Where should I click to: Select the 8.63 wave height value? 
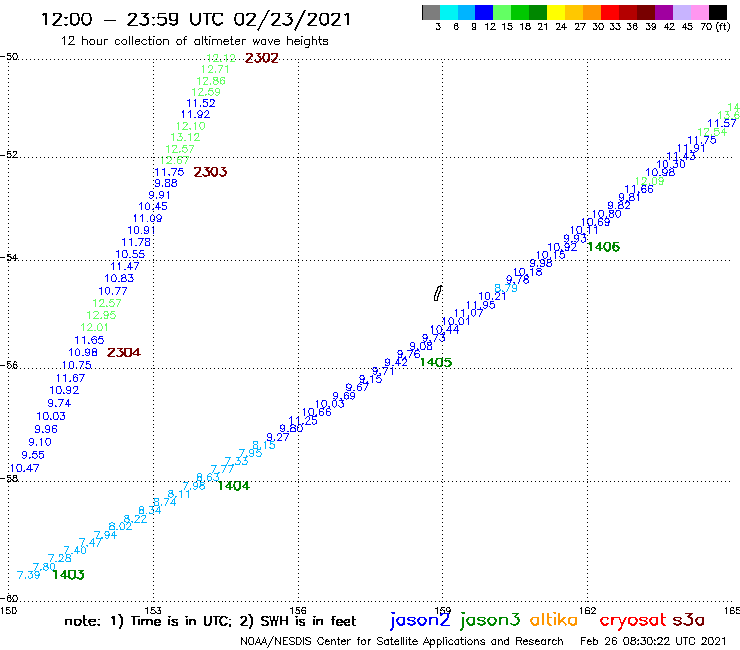208,477
